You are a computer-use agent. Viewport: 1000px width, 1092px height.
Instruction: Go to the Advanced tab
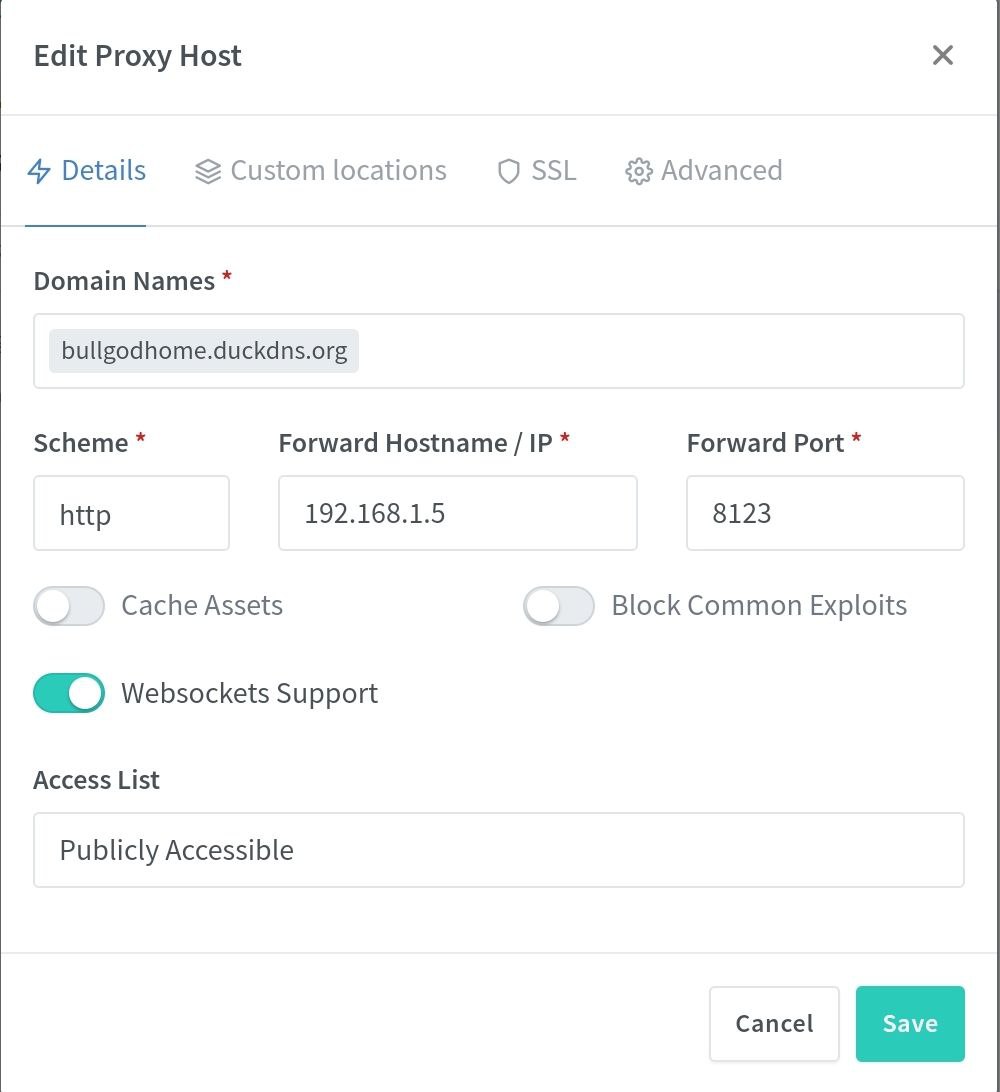[x=721, y=171]
